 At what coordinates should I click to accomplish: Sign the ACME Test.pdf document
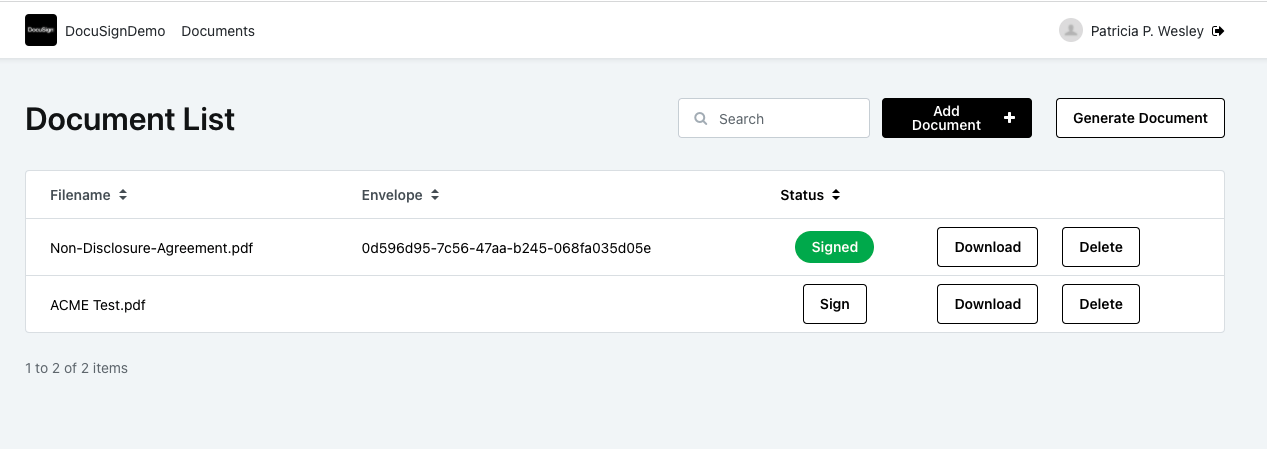click(x=834, y=304)
